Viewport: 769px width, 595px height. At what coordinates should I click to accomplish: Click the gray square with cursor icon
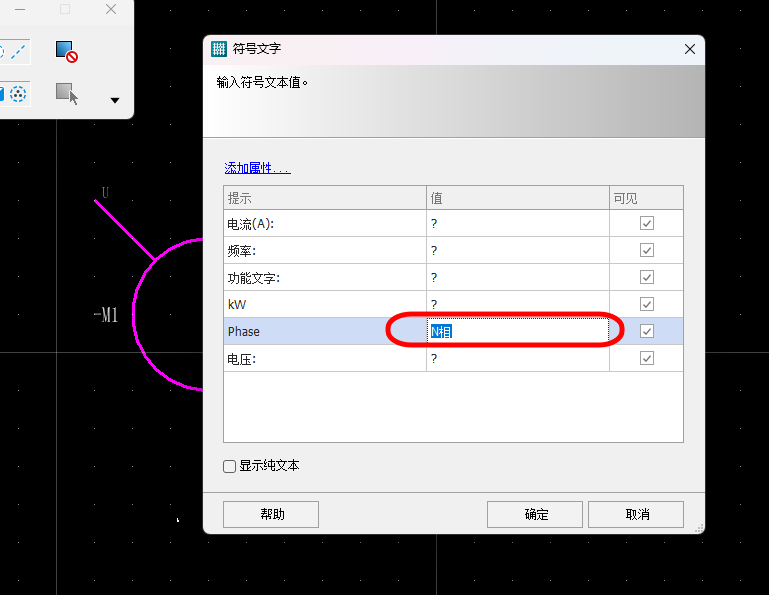[67, 94]
